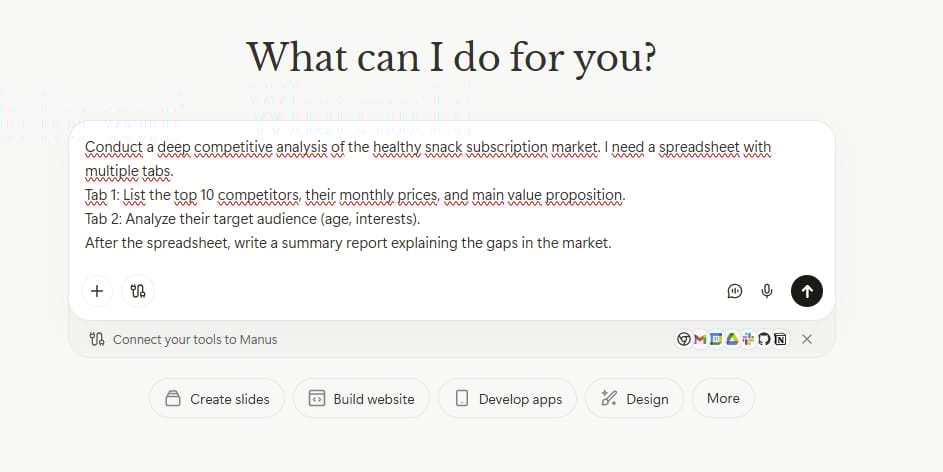Expand the More options menu
This screenshot has width=943, height=472.
723,398
